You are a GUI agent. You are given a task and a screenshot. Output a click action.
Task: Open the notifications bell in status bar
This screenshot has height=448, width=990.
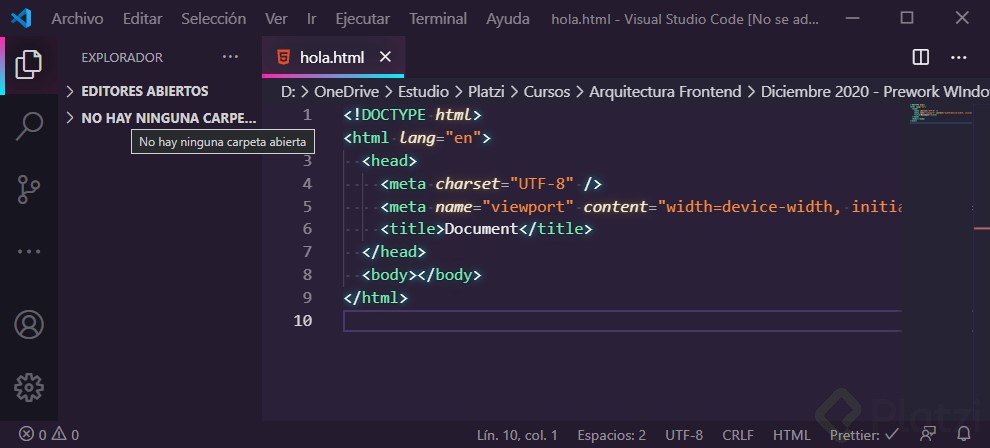pyautogui.click(x=963, y=435)
